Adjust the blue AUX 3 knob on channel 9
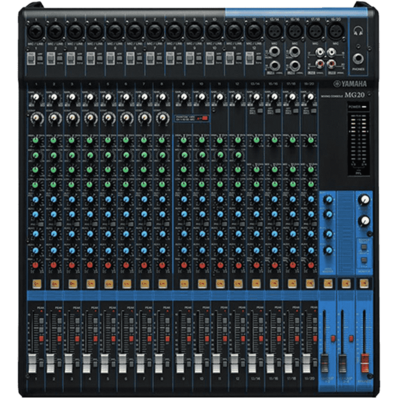 click(183, 235)
